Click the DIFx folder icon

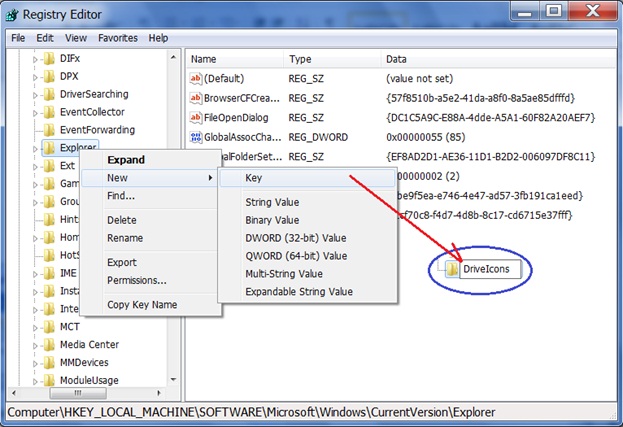tap(49, 59)
